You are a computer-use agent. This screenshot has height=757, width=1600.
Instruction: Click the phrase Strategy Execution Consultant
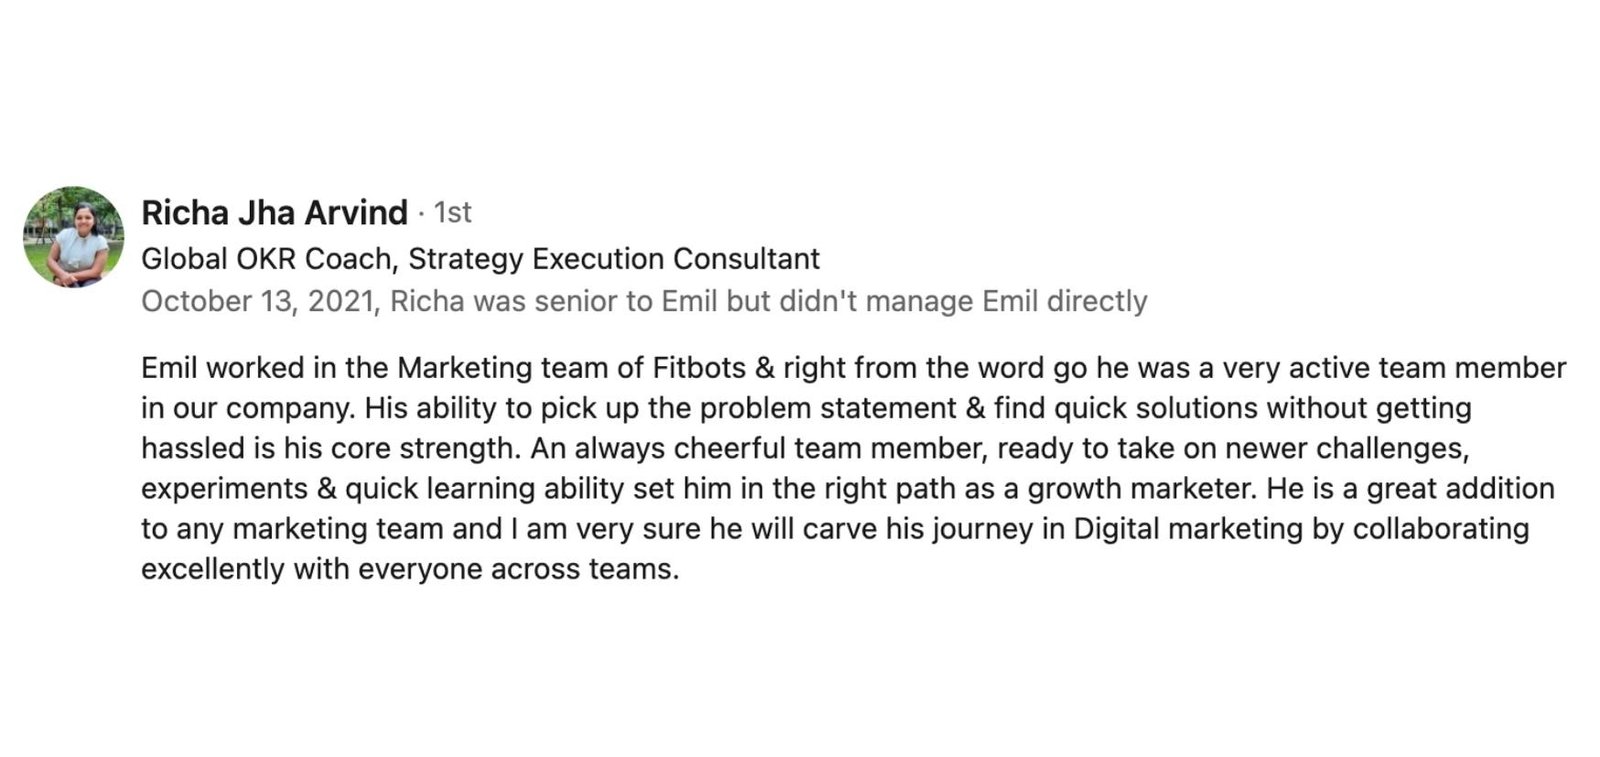pyautogui.click(x=614, y=259)
